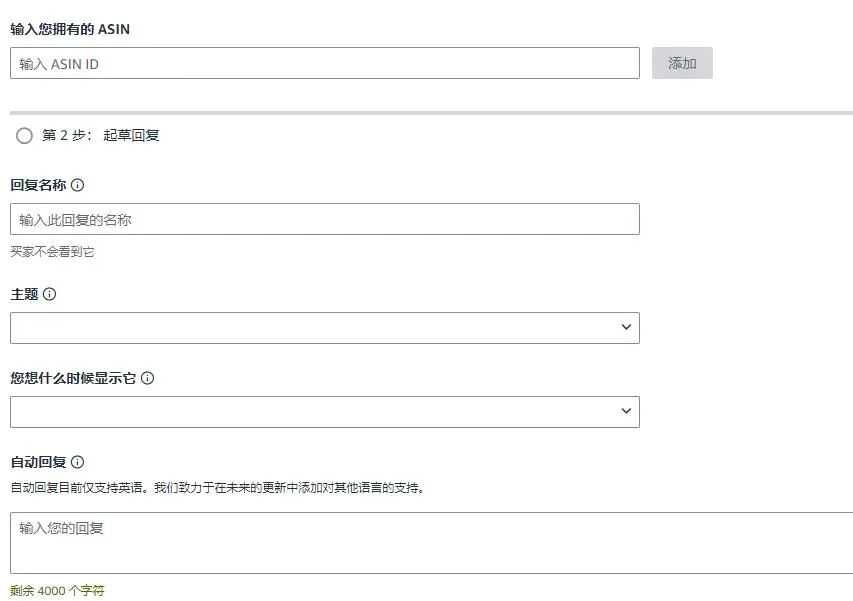Image resolution: width=853 pixels, height=601 pixels.
Task: Click the info icon next to 主题
Action: pos(50,295)
